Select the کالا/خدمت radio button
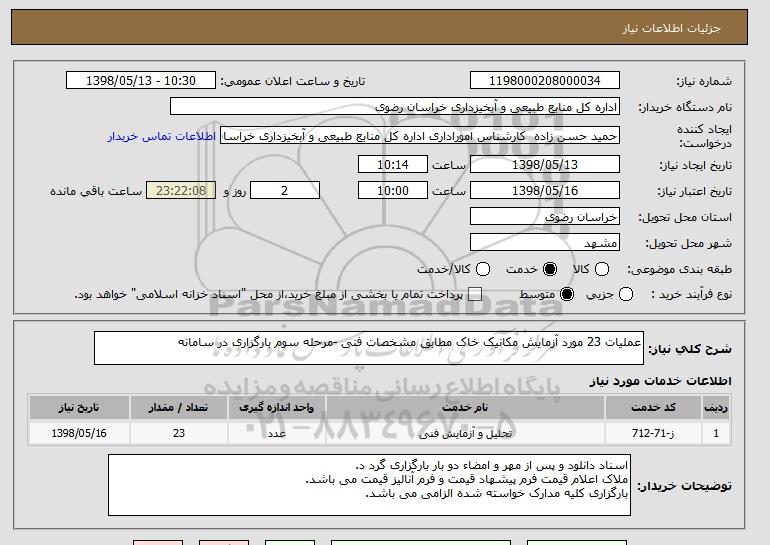Screen dimensions: 770x545 click(483, 269)
